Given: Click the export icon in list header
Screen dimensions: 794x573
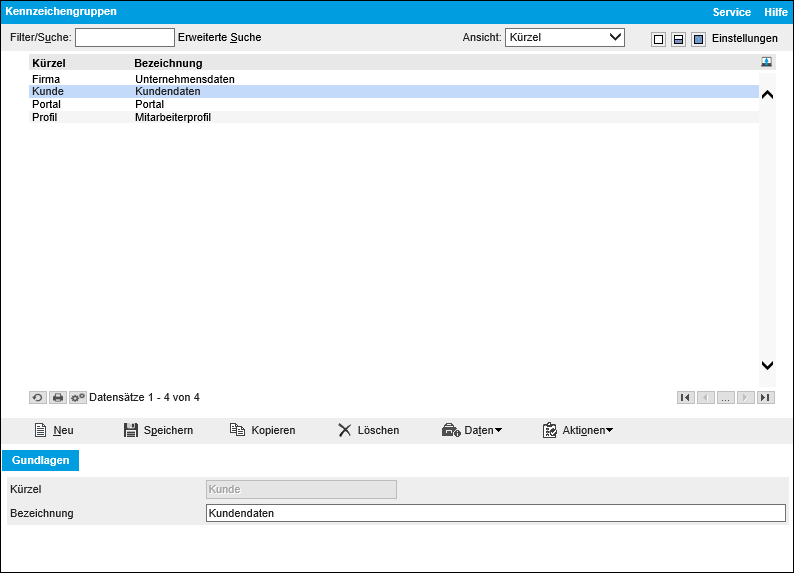Looking at the screenshot, I should click(766, 62).
